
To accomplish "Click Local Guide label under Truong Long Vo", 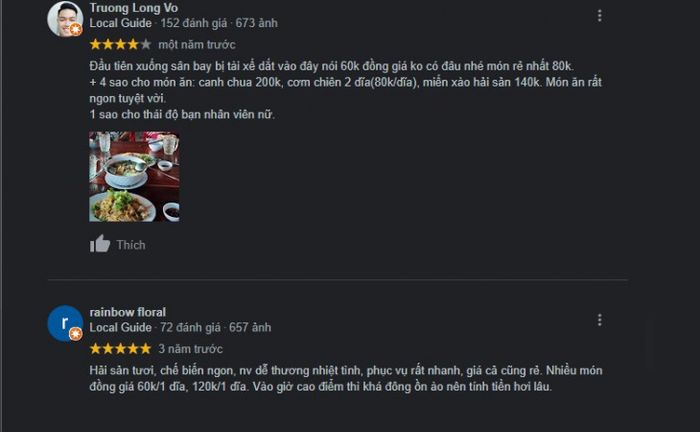I will coord(121,23).
